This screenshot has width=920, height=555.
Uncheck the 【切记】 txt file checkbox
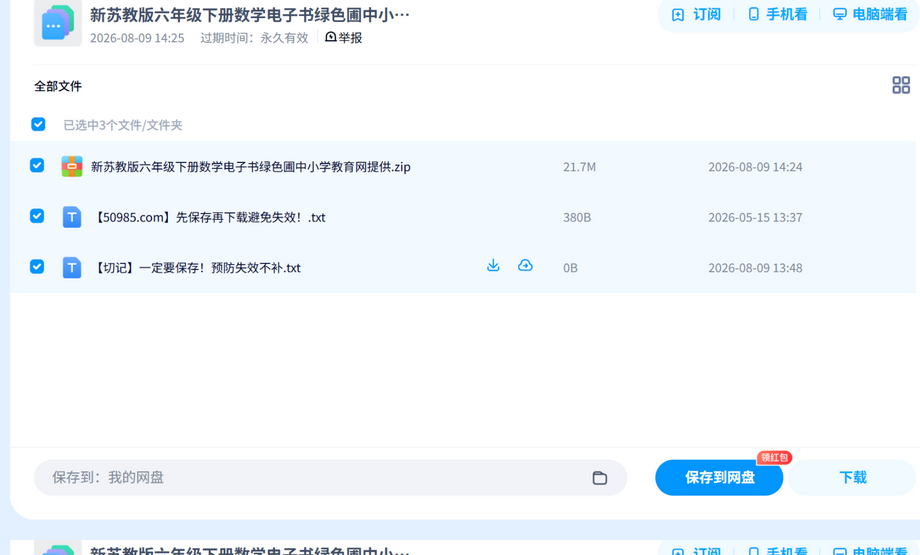pyautogui.click(x=37, y=266)
